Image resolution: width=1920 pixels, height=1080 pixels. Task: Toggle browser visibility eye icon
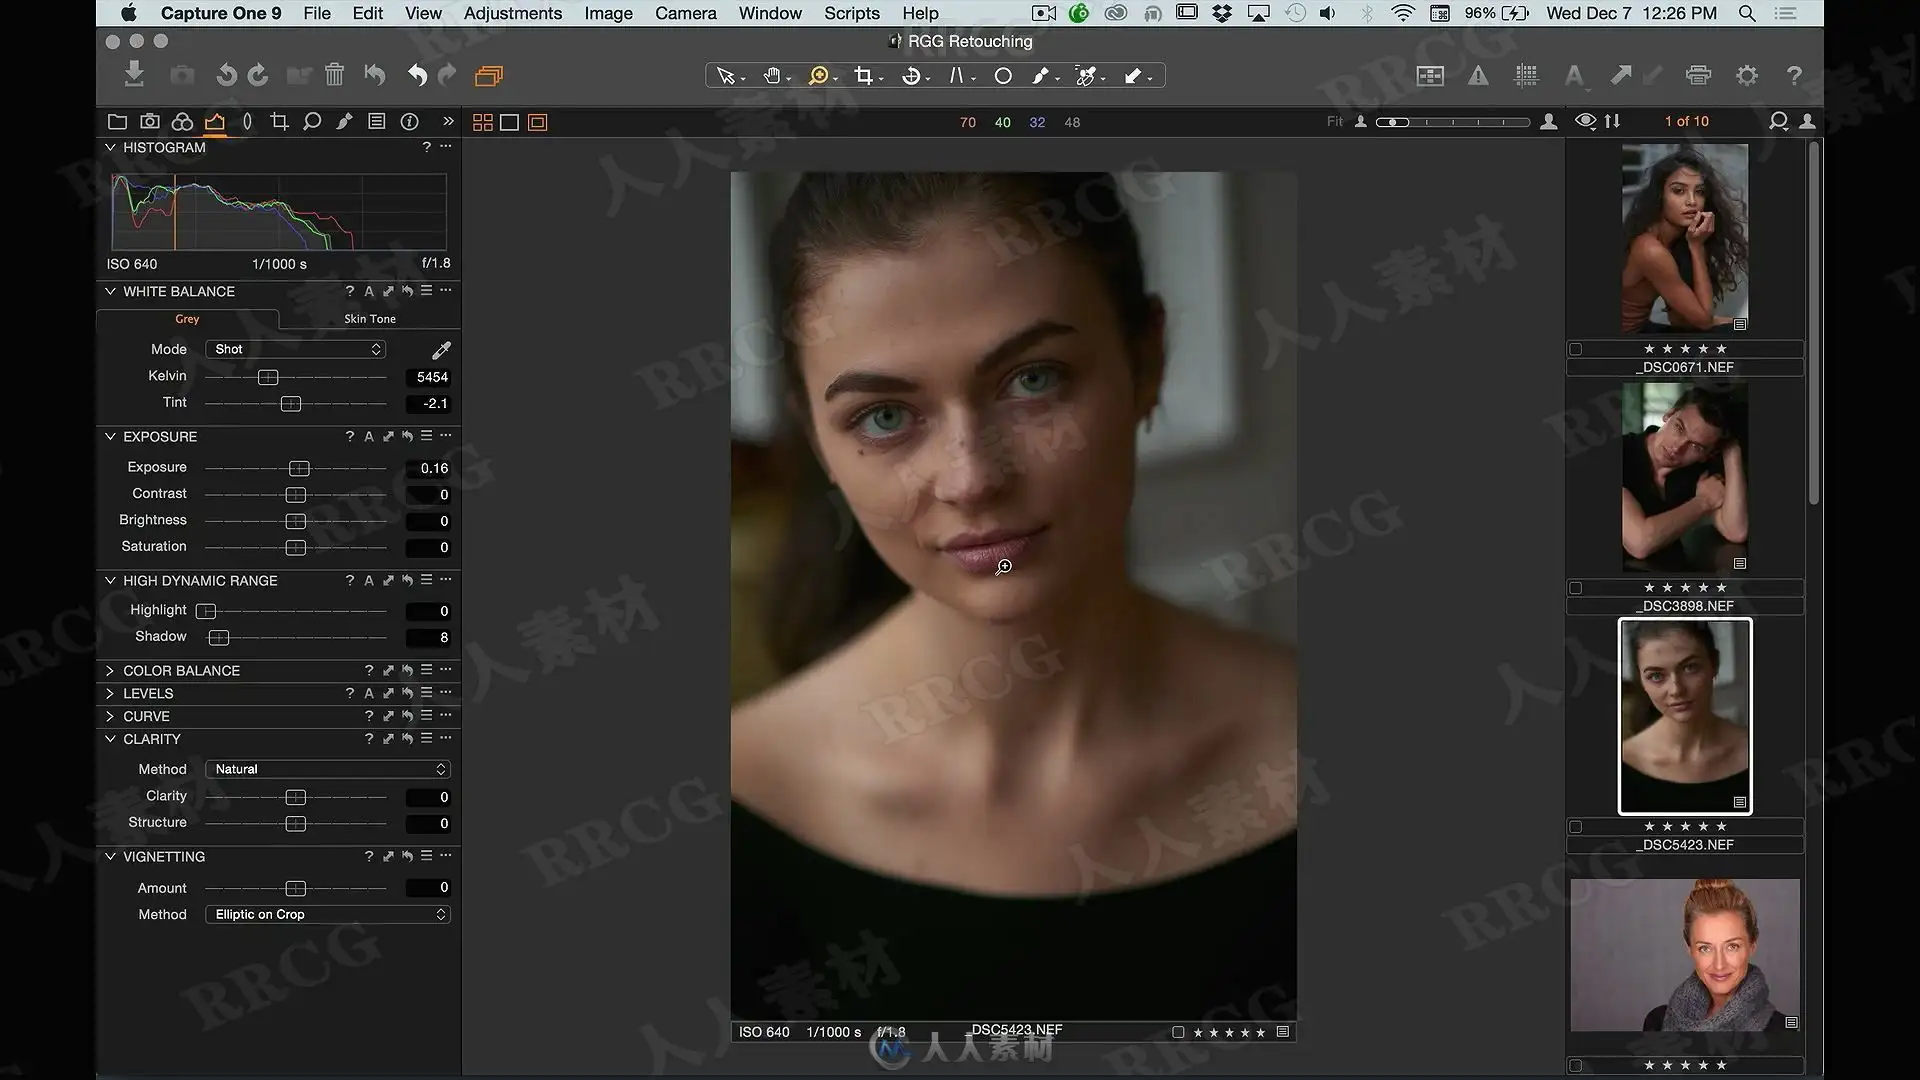1585,121
